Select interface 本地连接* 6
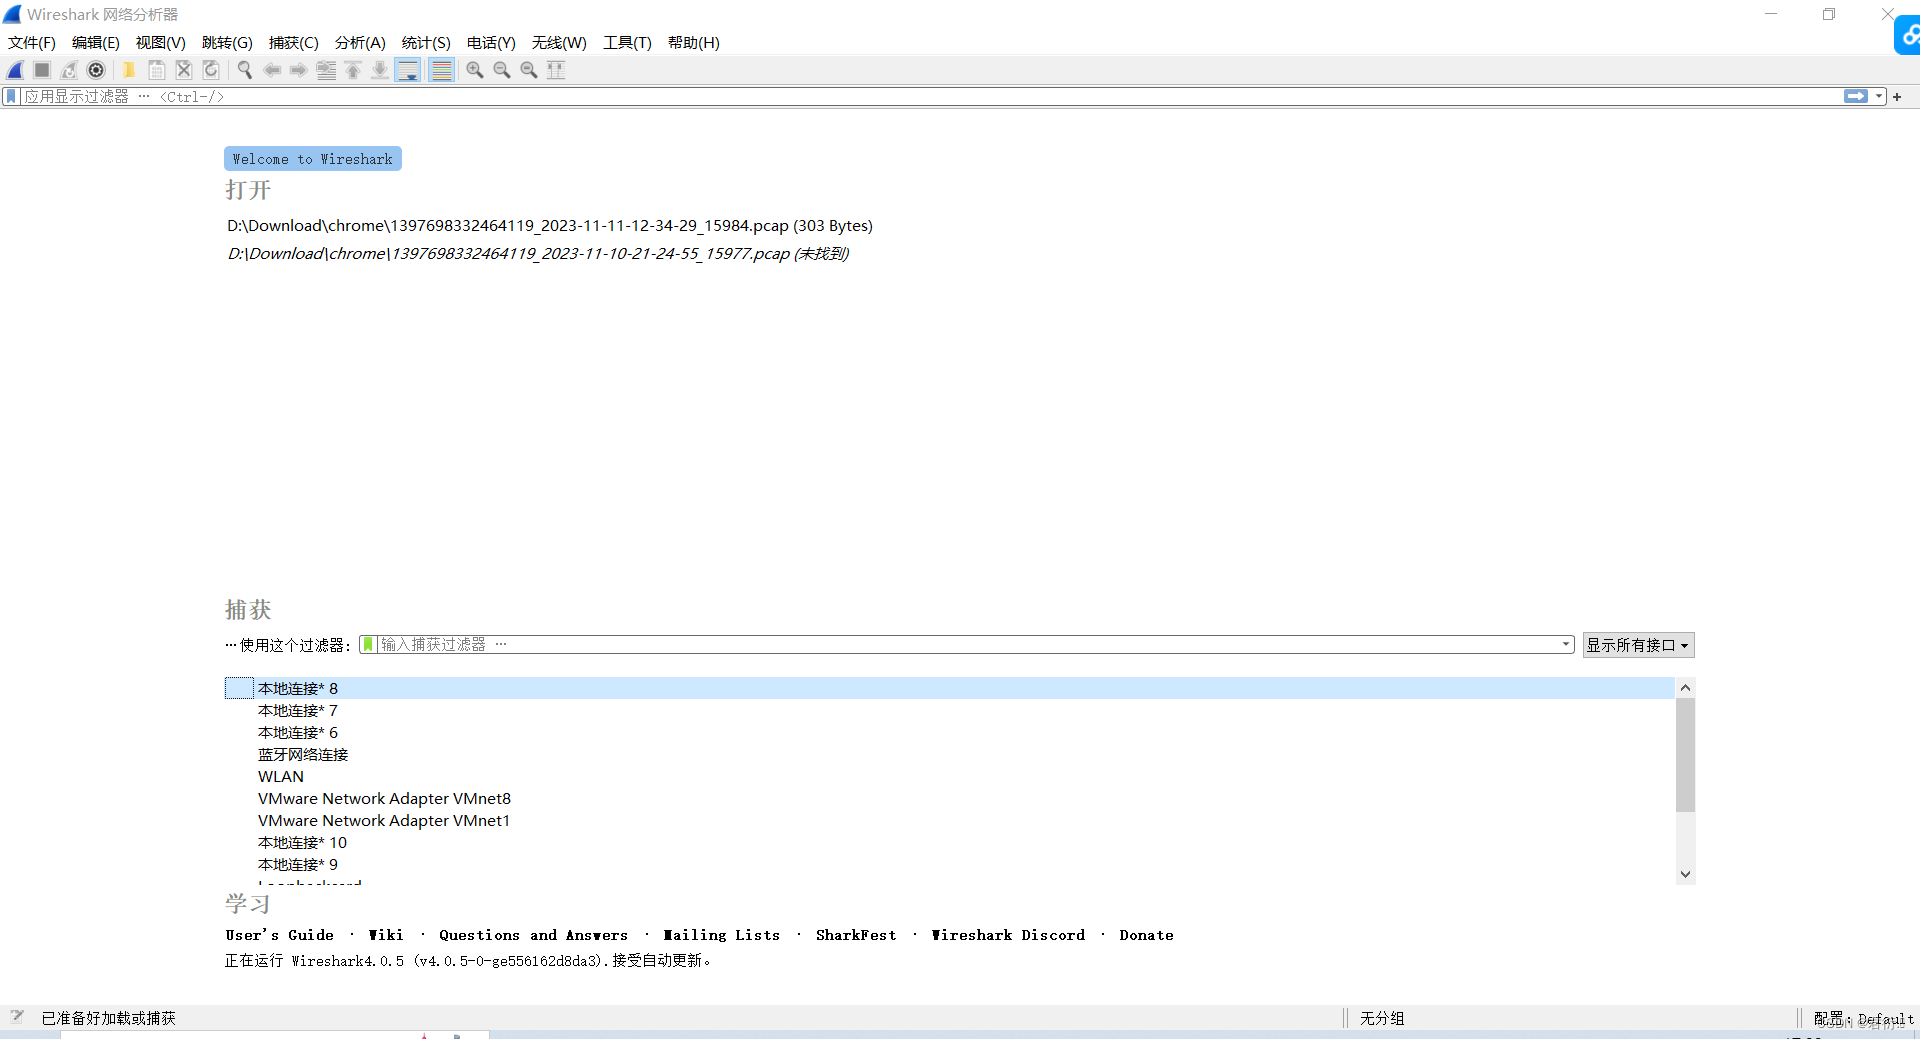1920x1039 pixels. pyautogui.click(x=949, y=732)
